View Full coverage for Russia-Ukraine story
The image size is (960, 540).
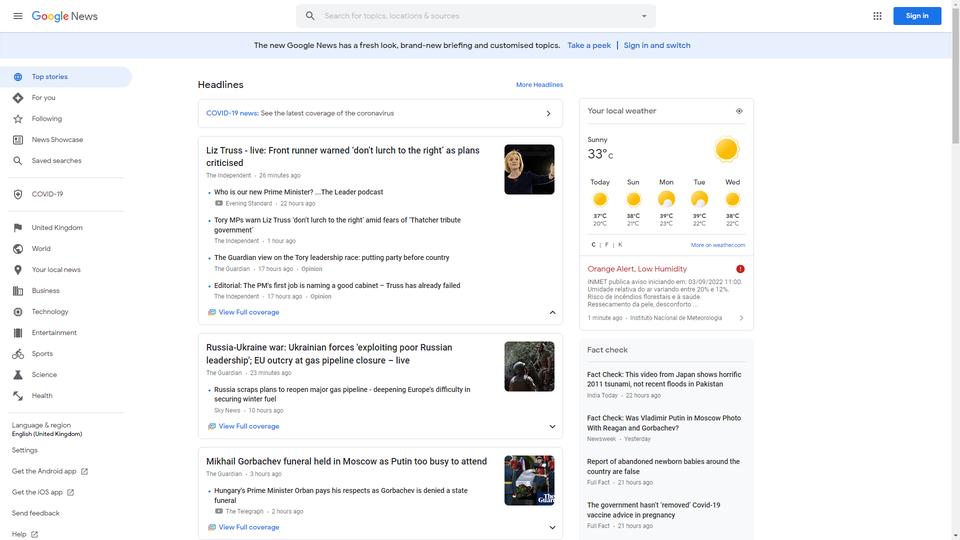click(243, 426)
